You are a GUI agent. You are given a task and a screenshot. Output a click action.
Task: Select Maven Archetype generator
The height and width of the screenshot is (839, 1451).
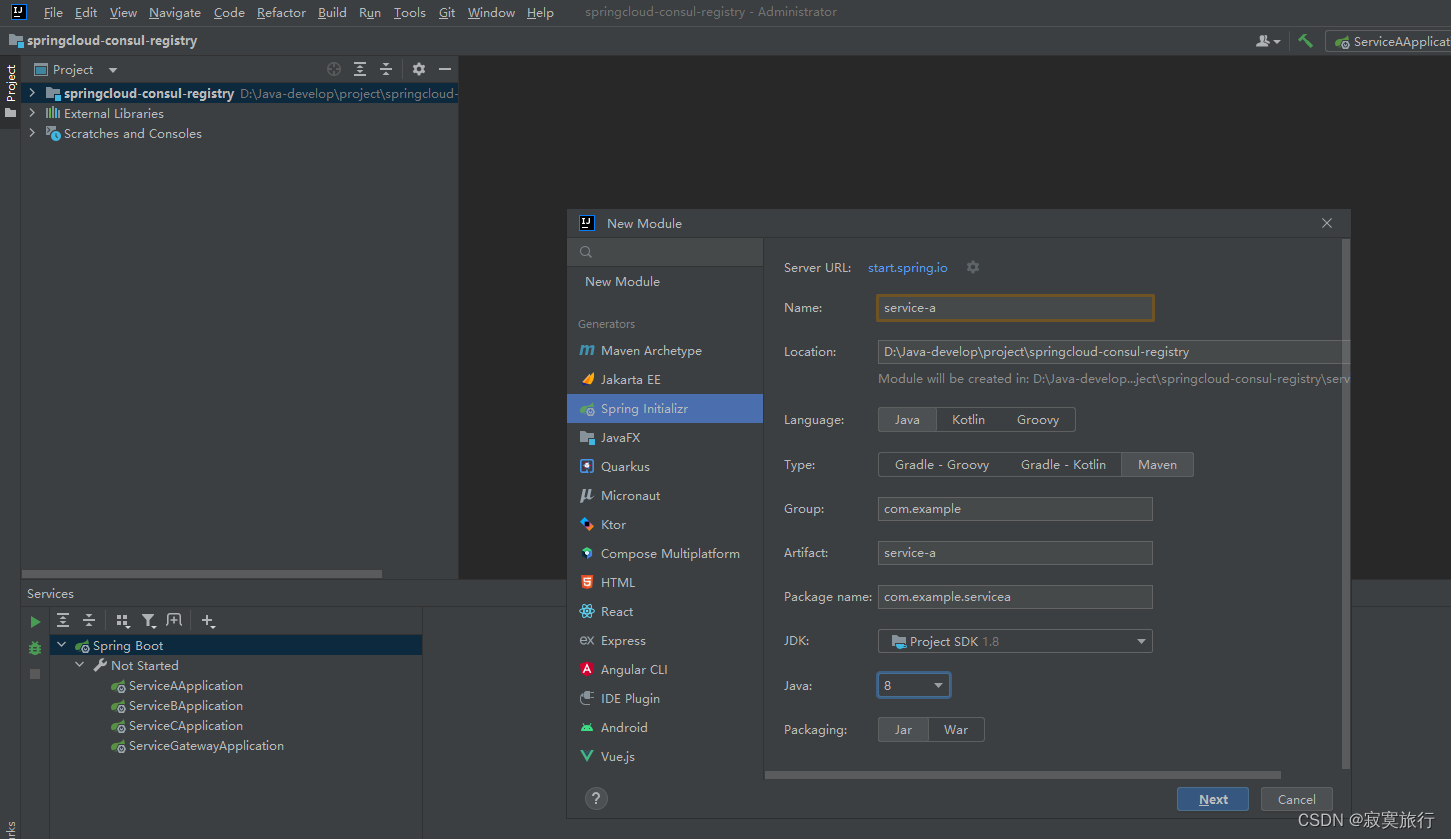tap(664, 351)
